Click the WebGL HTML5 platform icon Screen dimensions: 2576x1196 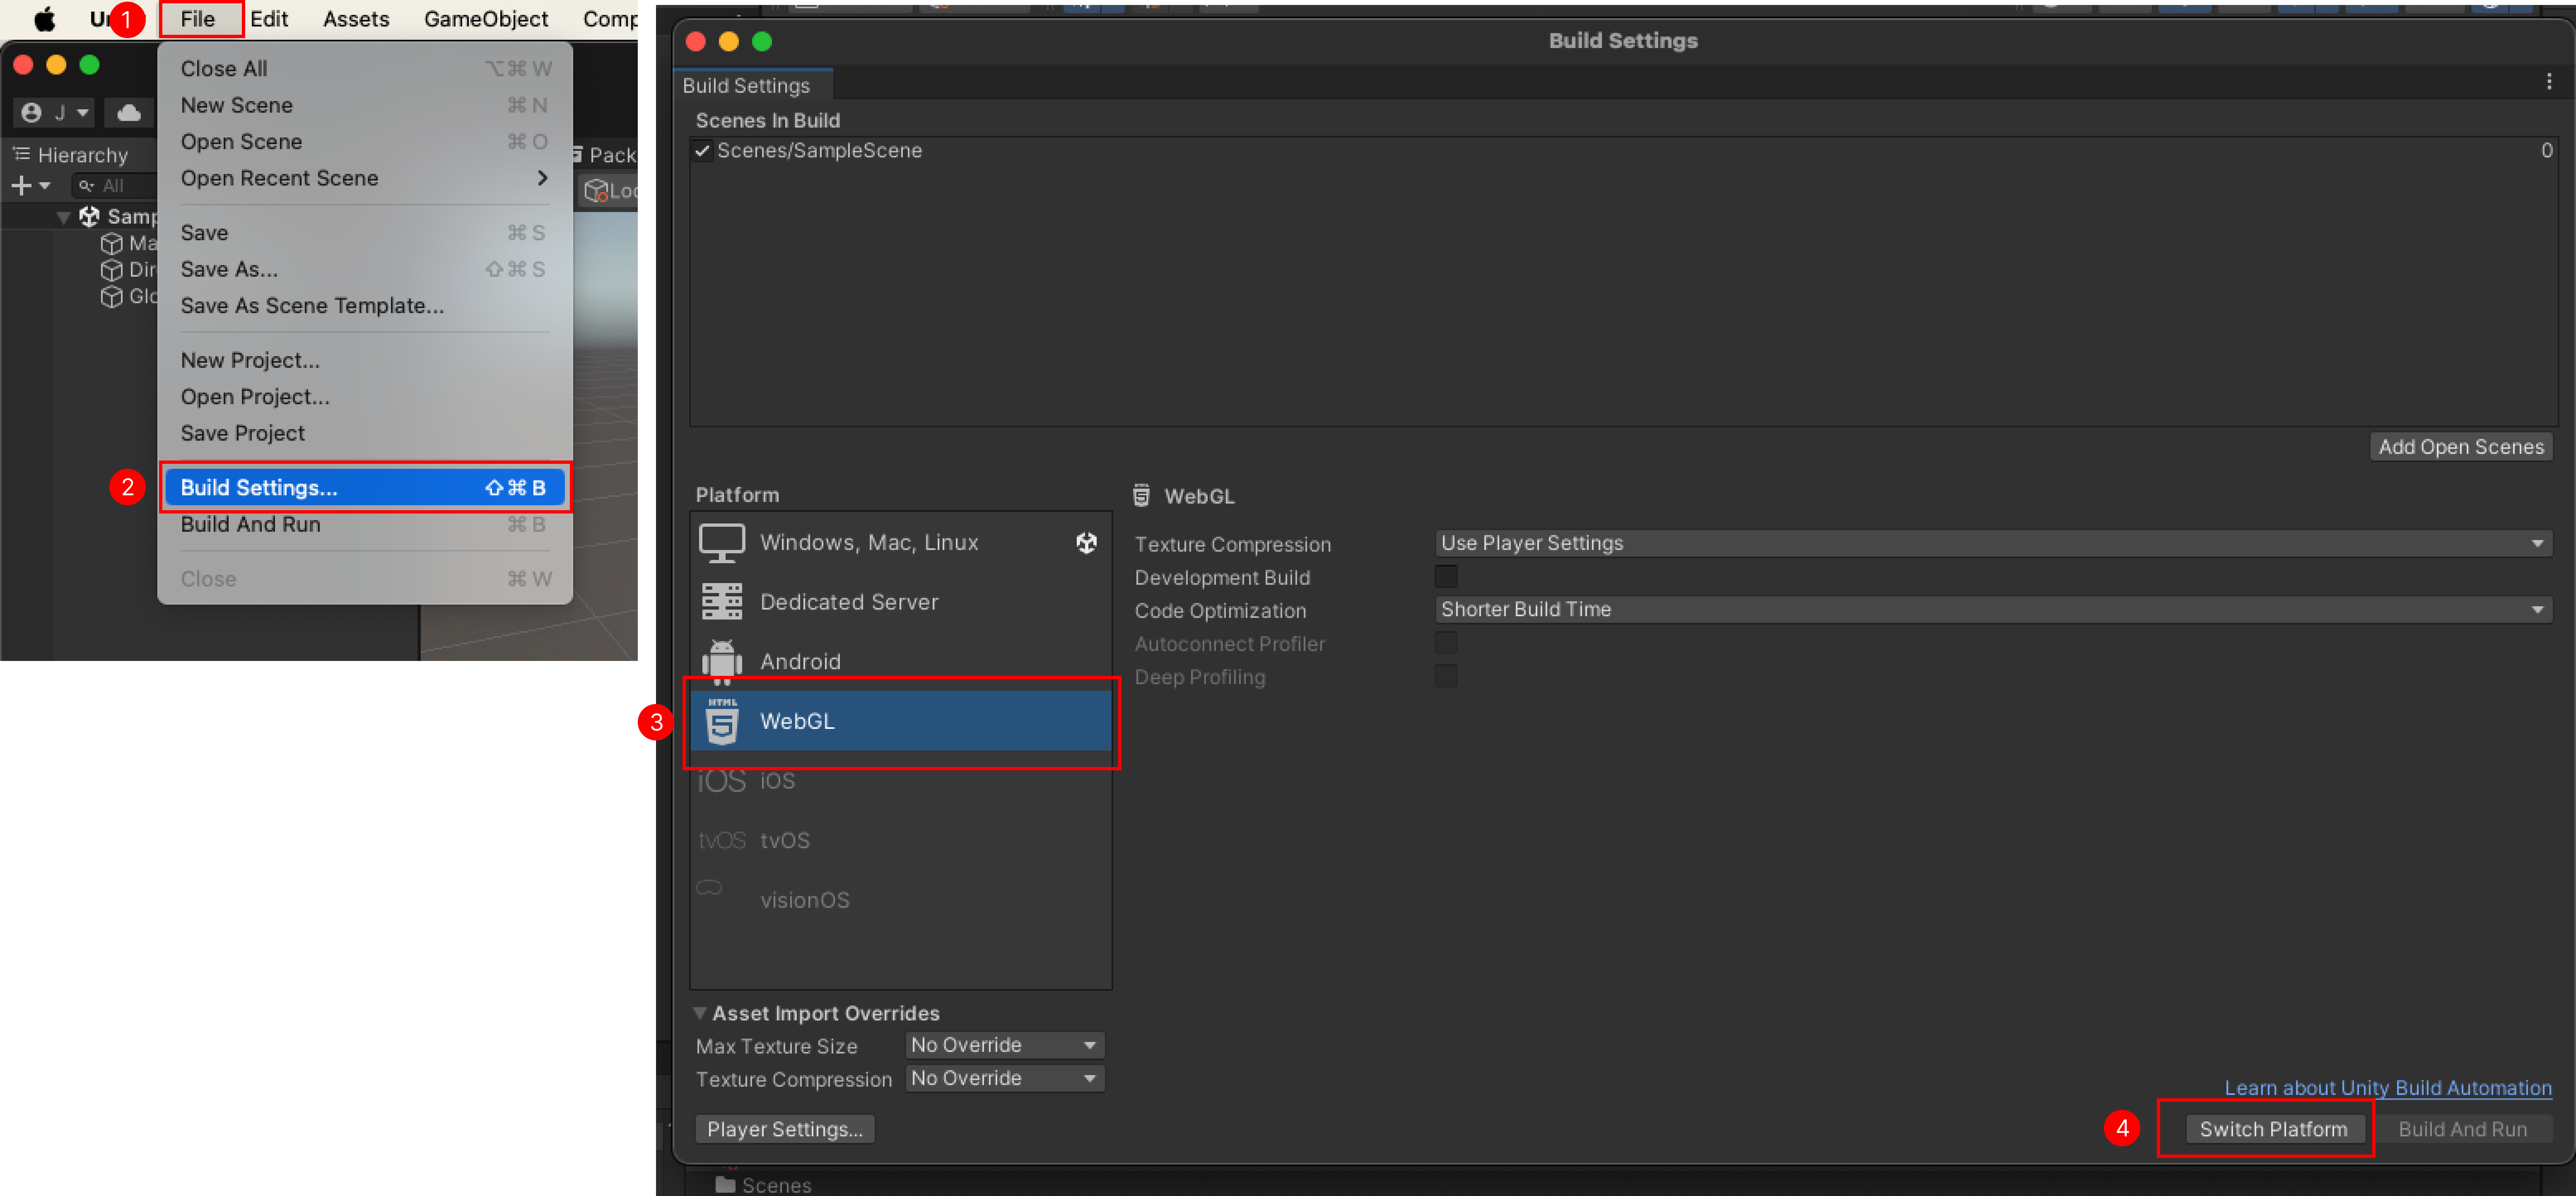click(x=722, y=720)
